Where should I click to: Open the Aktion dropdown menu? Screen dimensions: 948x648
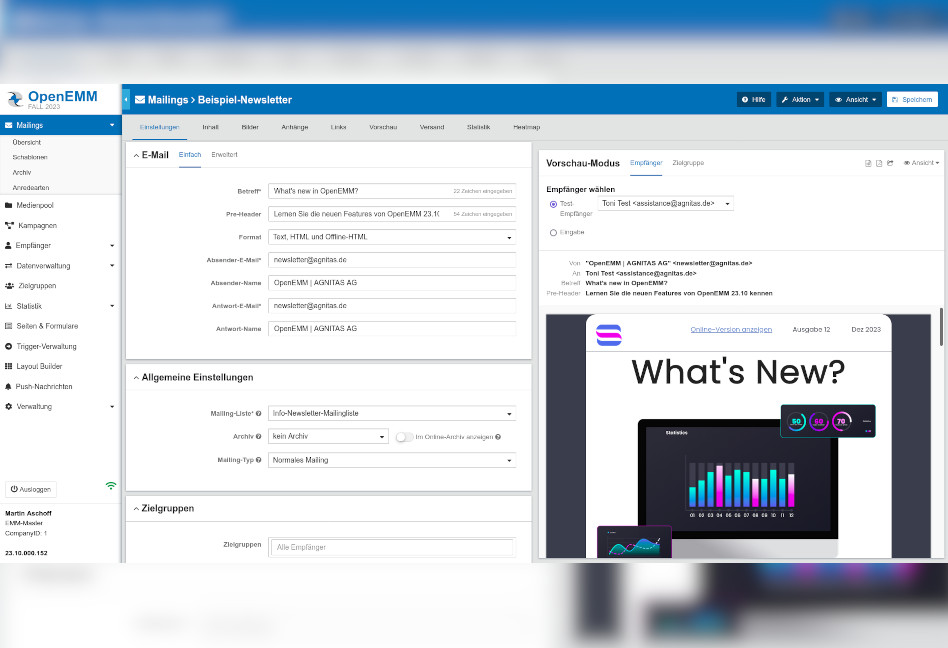coord(800,100)
